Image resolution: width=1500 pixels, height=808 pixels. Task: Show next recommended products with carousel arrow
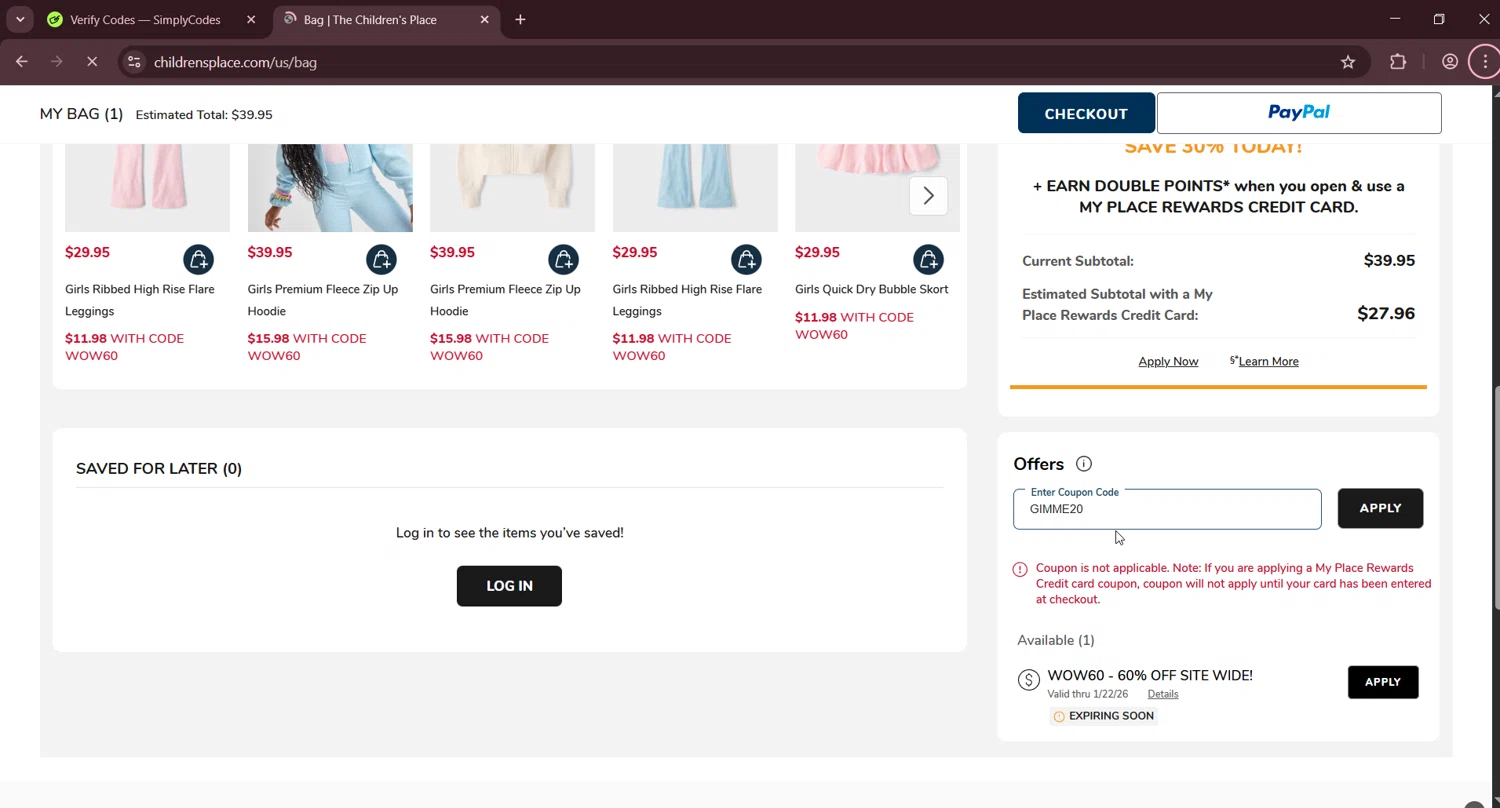[x=928, y=196]
